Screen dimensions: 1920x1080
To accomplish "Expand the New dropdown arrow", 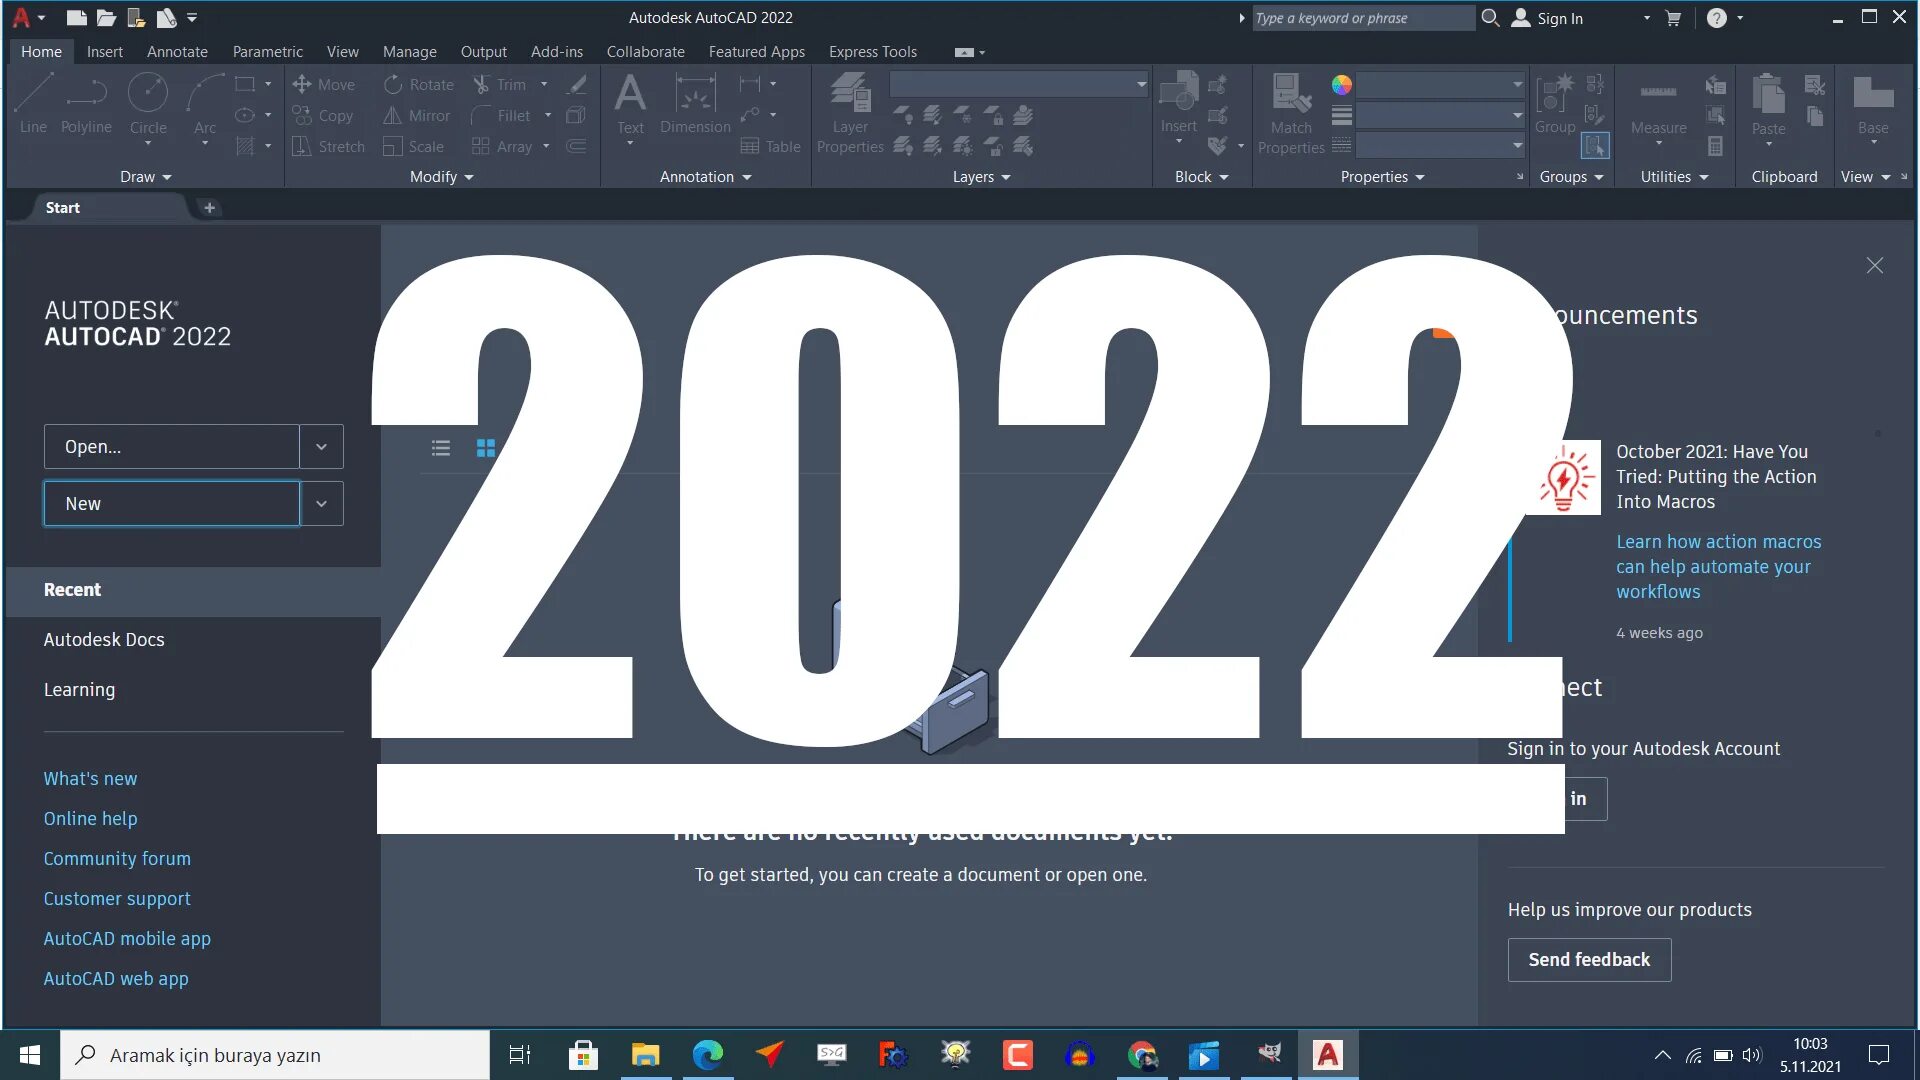I will coord(321,504).
